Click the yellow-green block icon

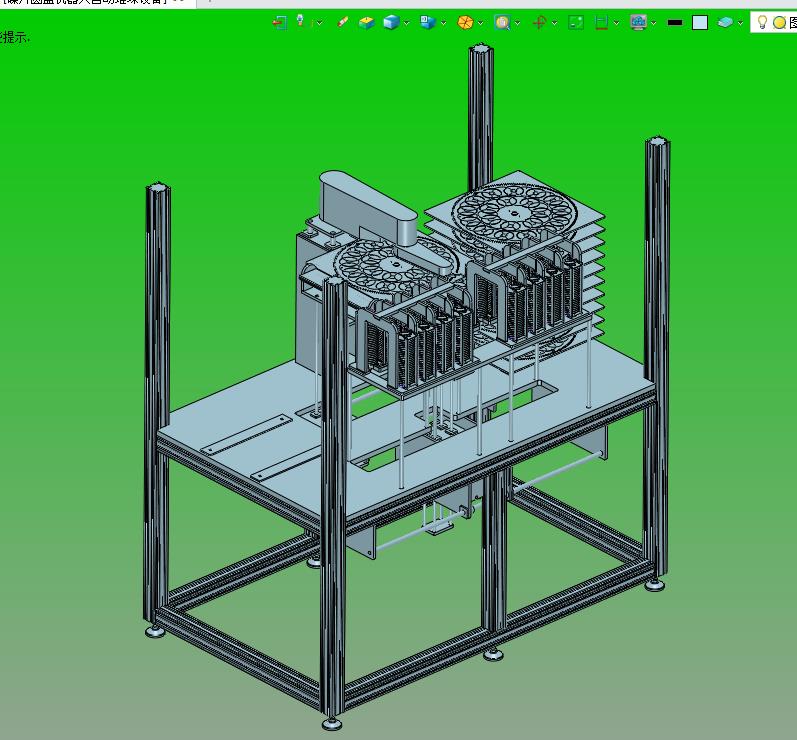pyautogui.click(x=366, y=22)
